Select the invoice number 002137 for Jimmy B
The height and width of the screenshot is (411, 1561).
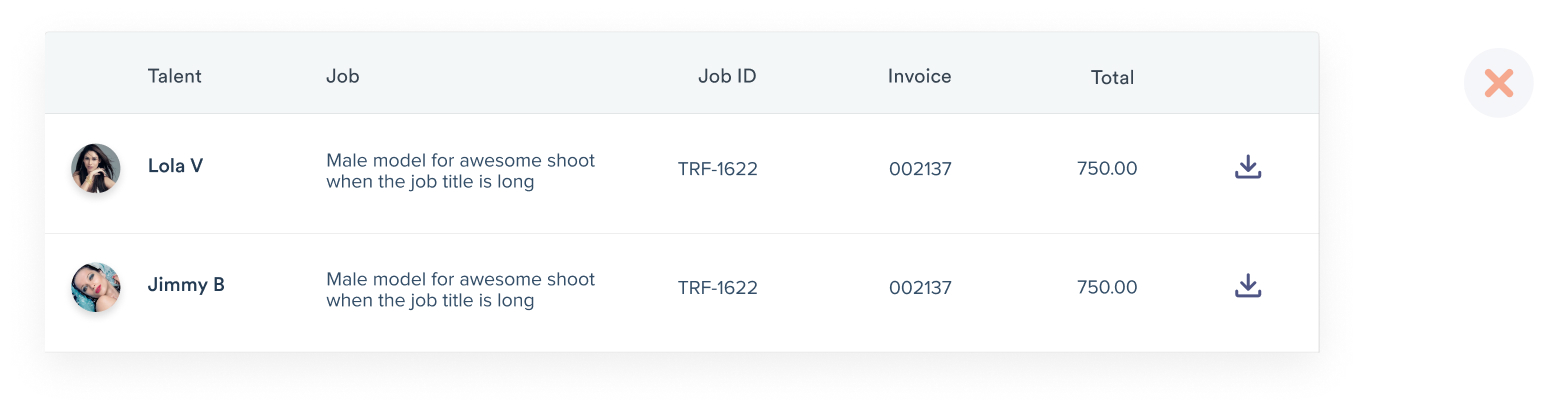pos(920,288)
